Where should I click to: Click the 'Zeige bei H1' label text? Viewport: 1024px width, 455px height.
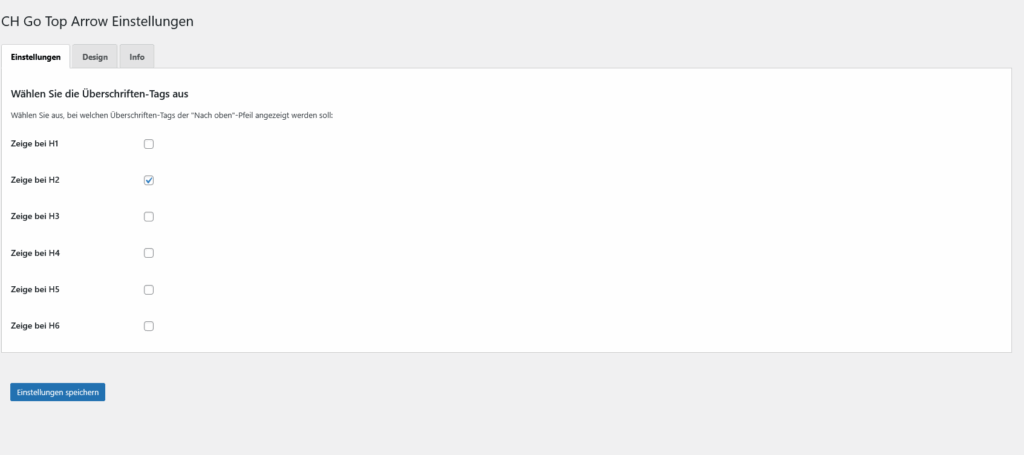click(35, 143)
